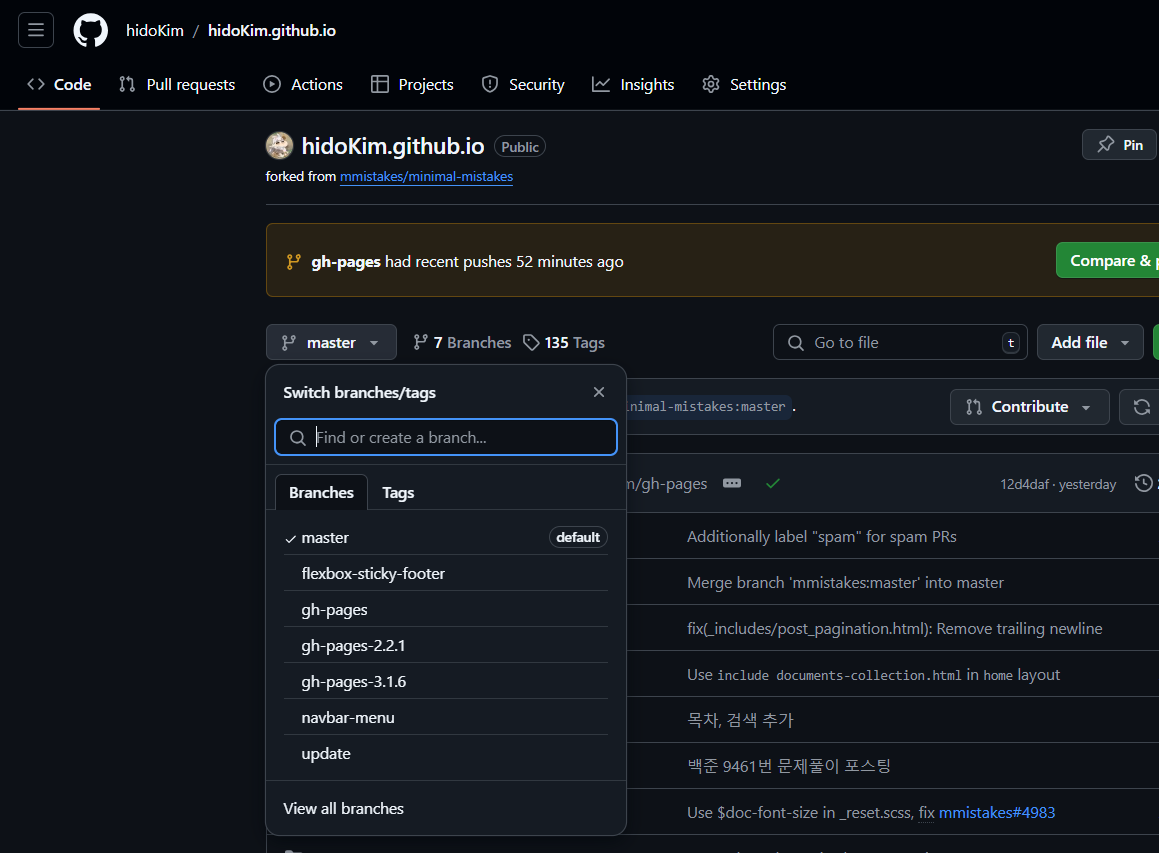This screenshot has width=1159, height=853.
Task: Pin the repository with Pin button
Action: pos(1120,145)
